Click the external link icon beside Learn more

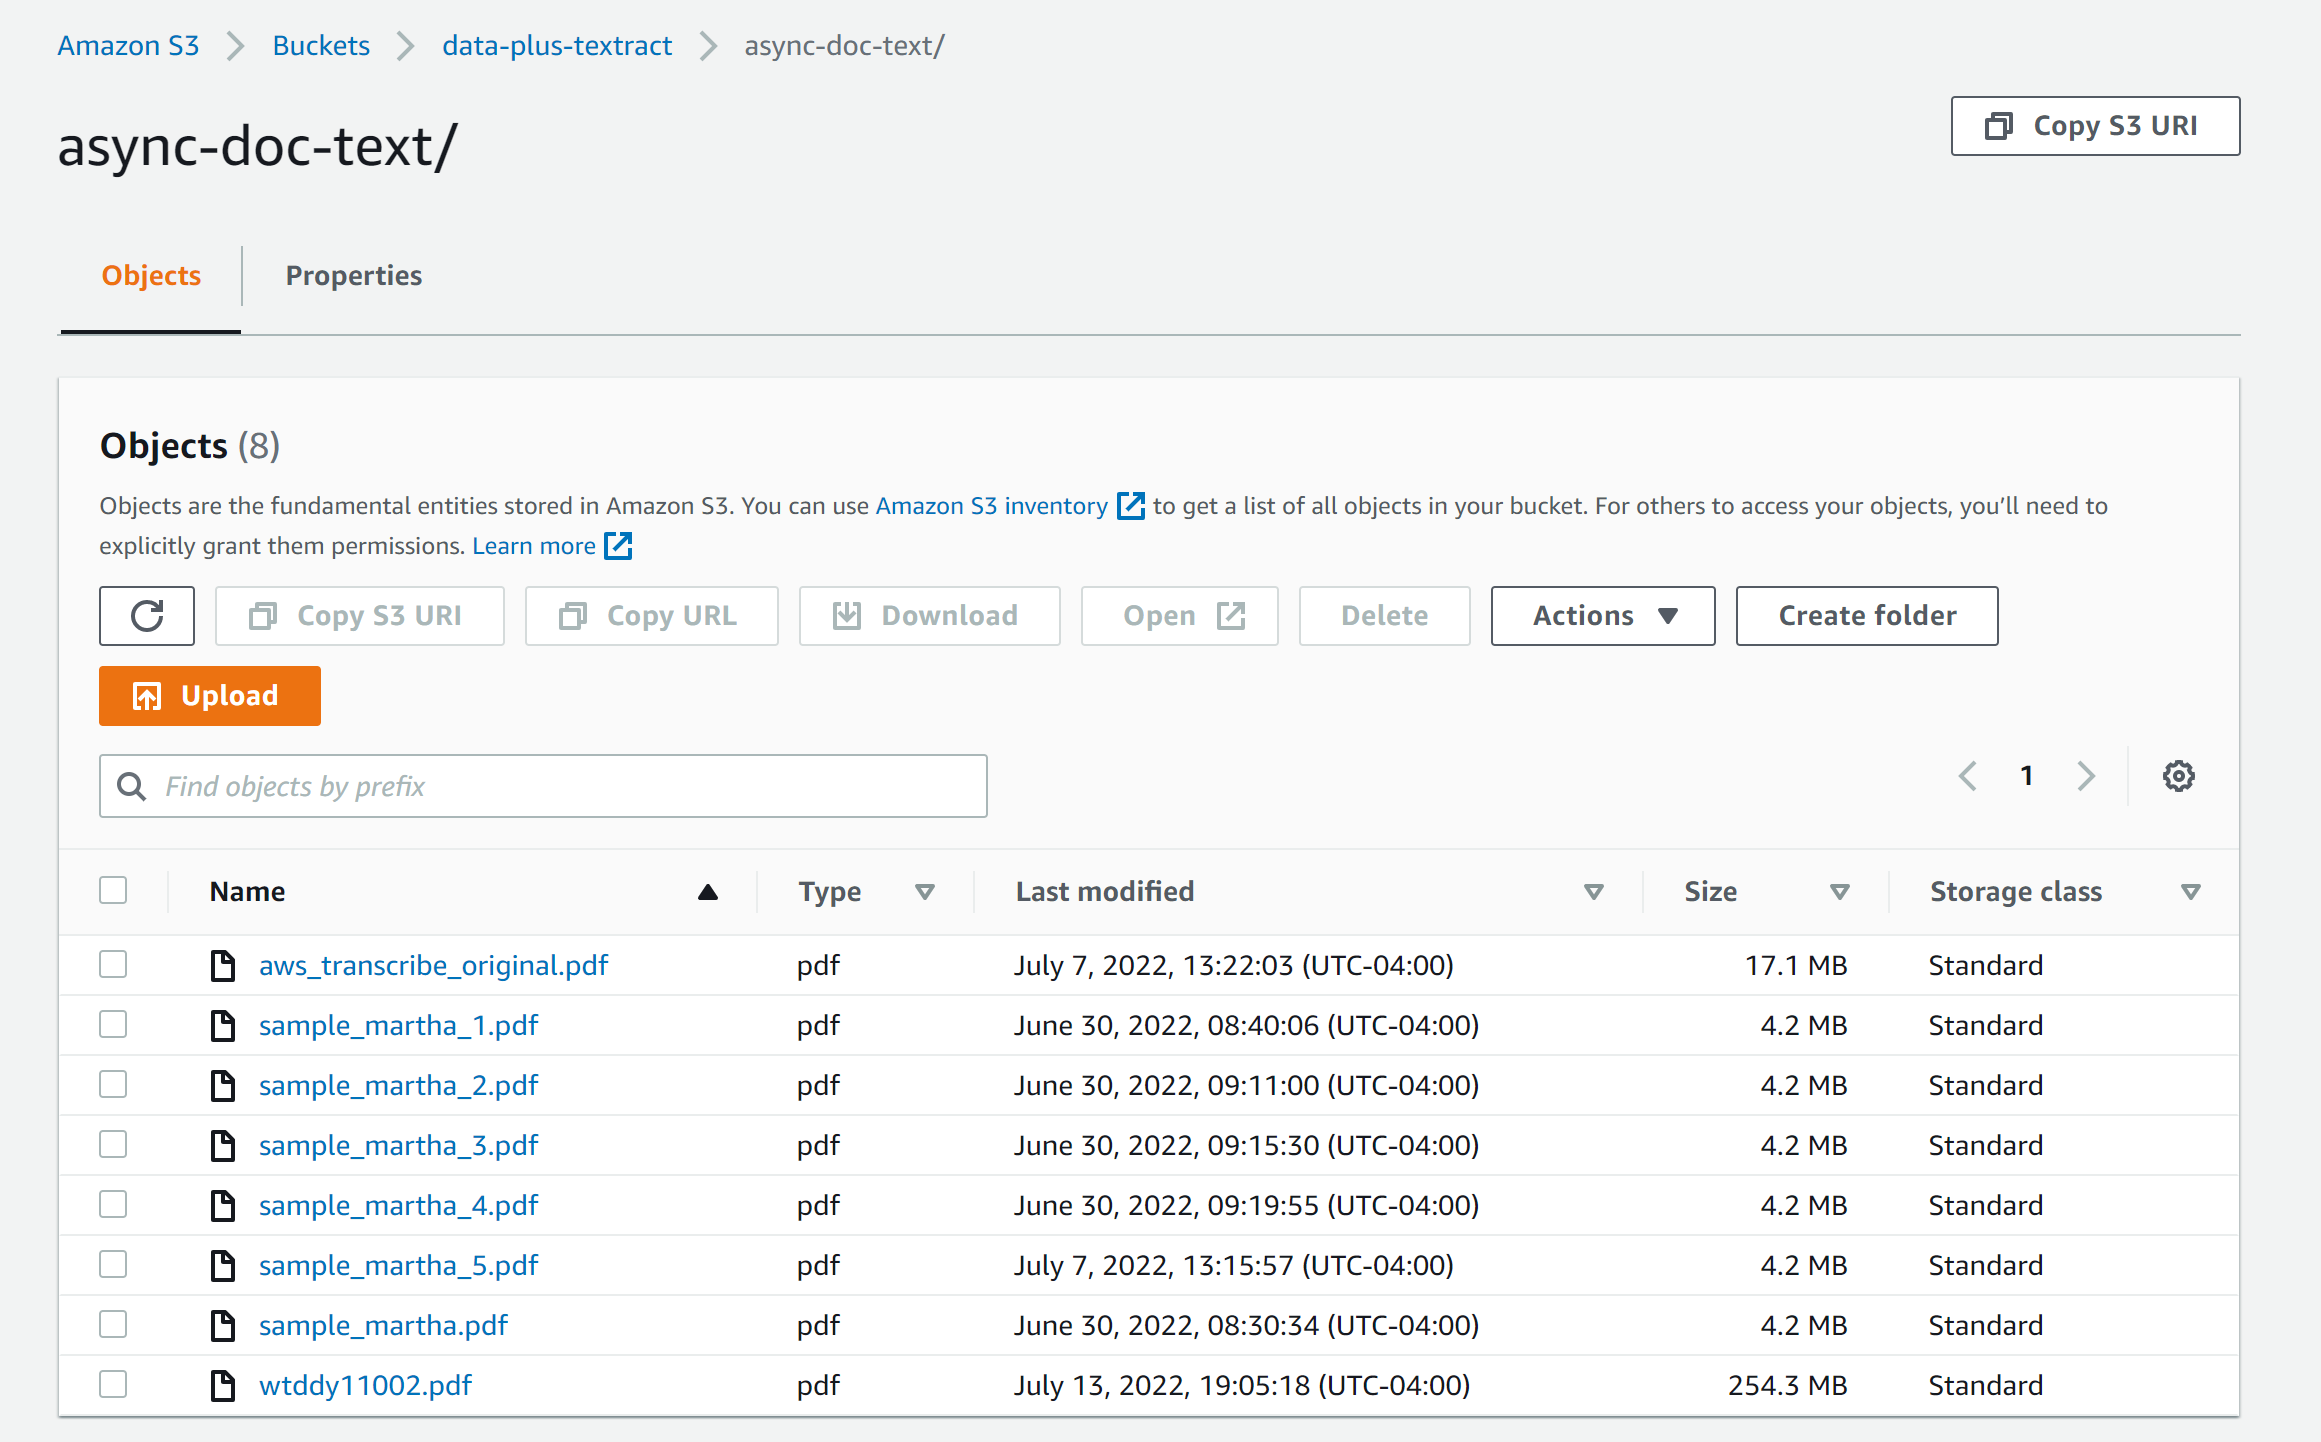pyautogui.click(x=619, y=546)
